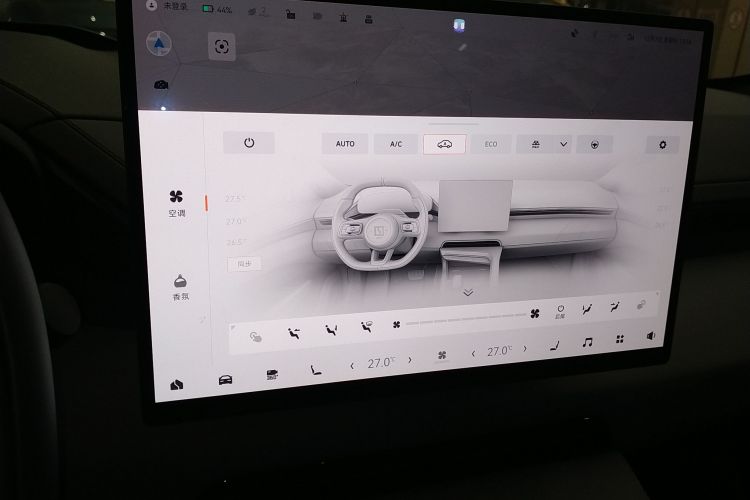Enable AUTO climate mode
The height and width of the screenshot is (500, 750).
[345, 144]
